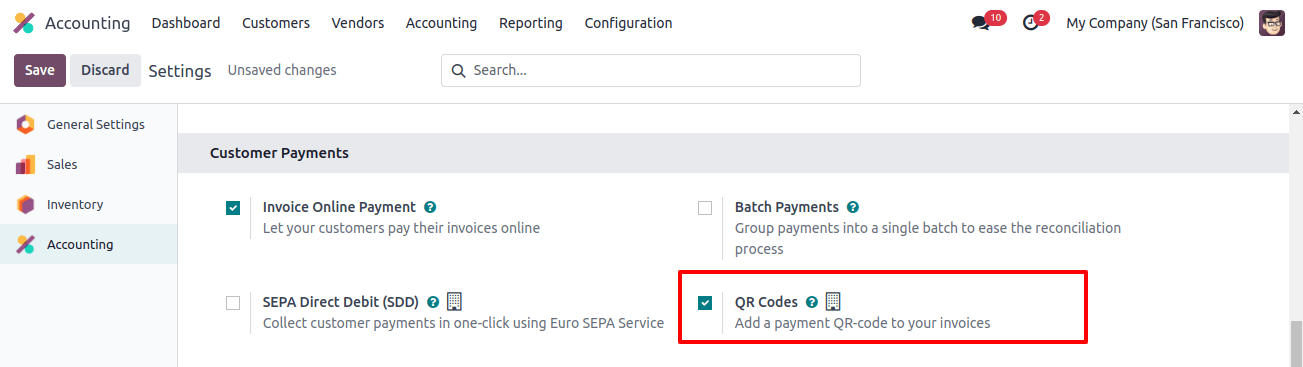Screen dimensions: 1303x367
Task: Click the SEPA Direct Debit (SDD) label
Action: click(341, 302)
